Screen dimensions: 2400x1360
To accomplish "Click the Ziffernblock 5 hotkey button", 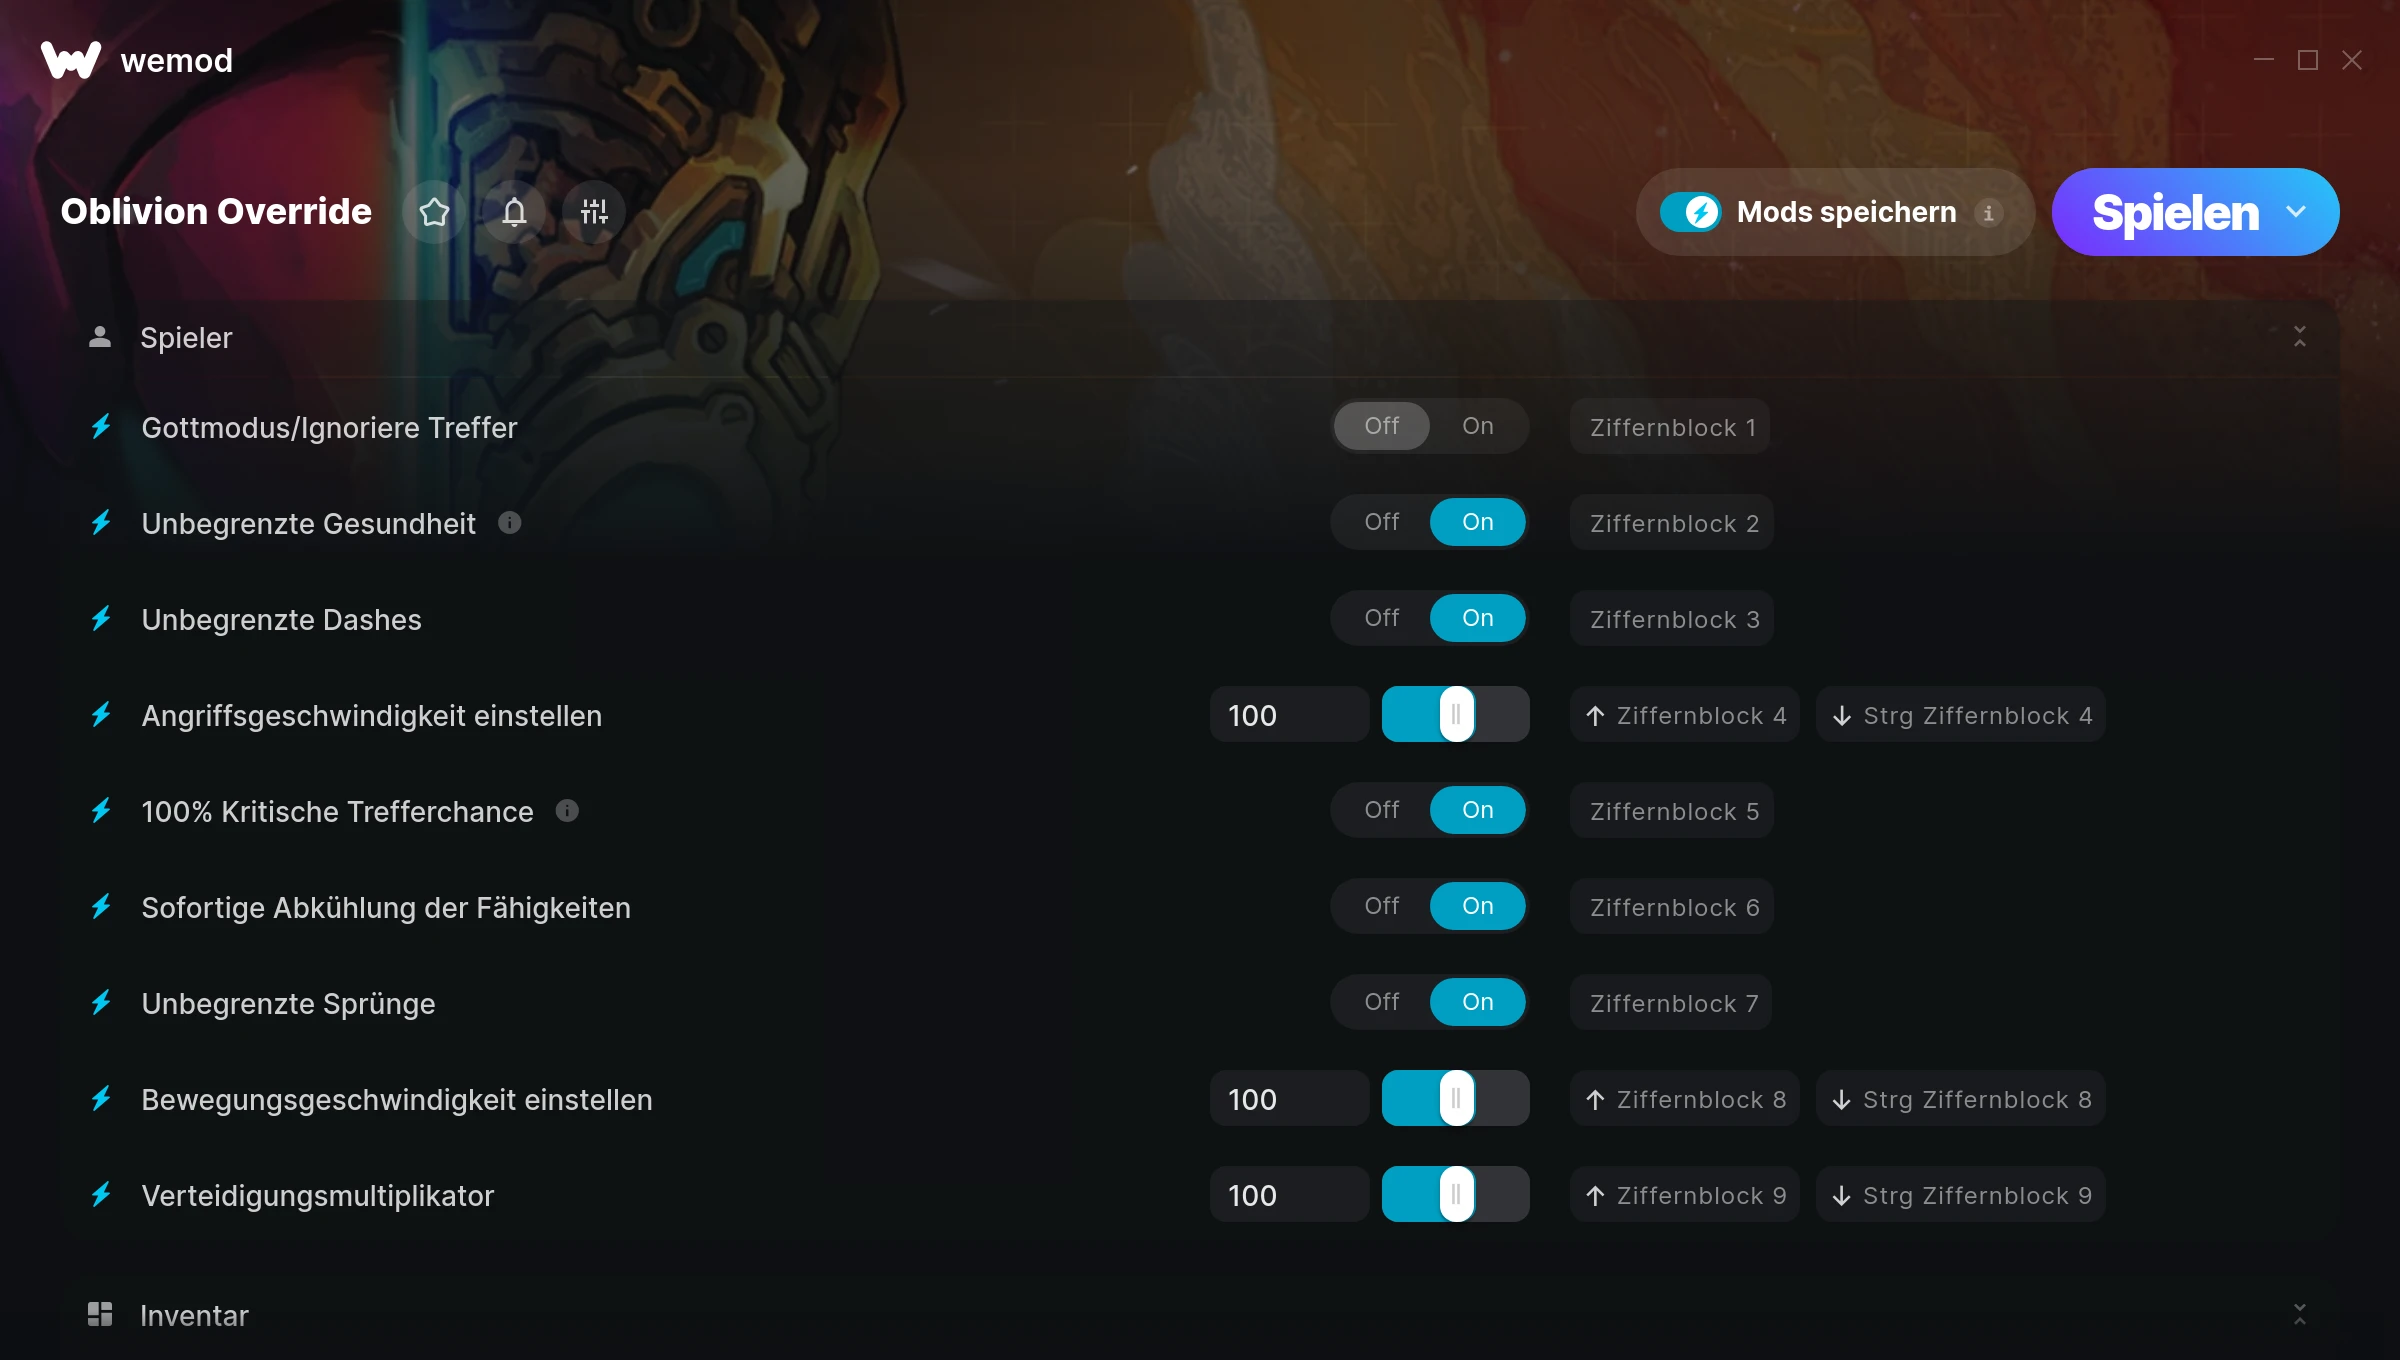I will pos(1673,811).
